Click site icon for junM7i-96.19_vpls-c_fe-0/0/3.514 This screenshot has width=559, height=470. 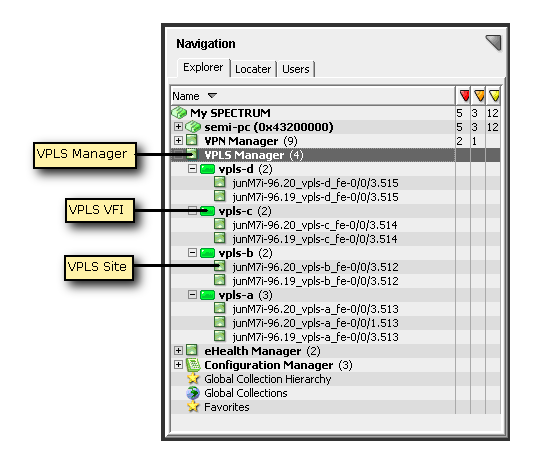(x=220, y=238)
